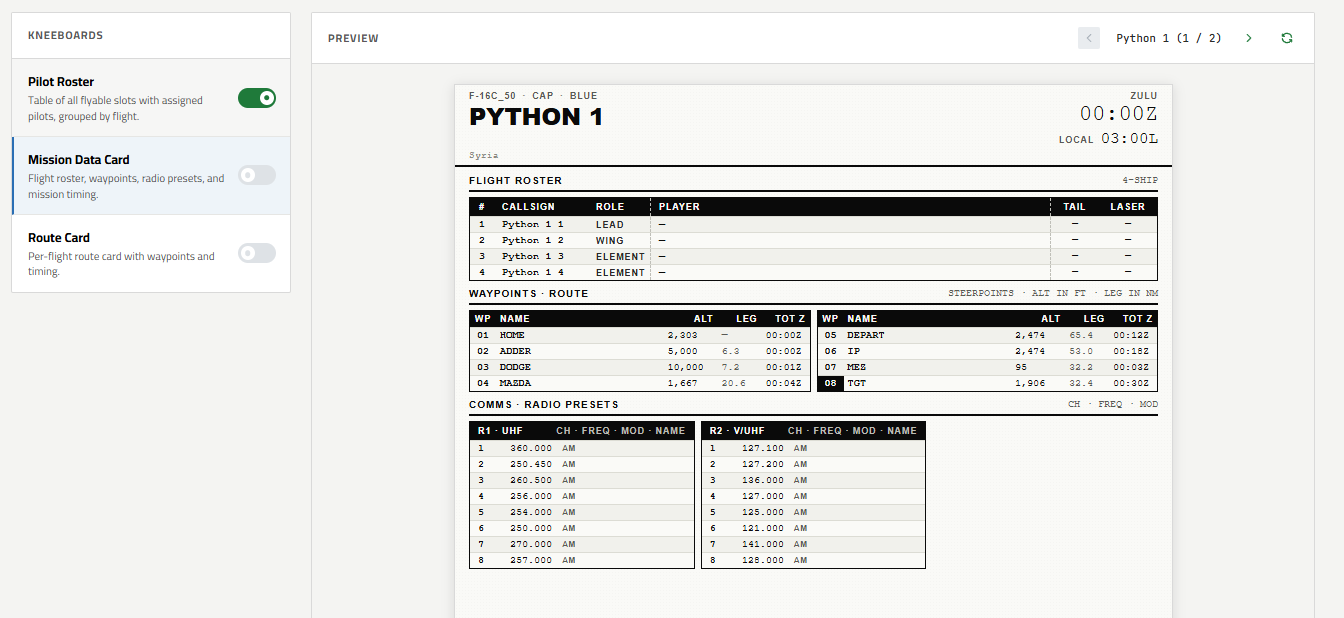Click the R2 · V/UHF table header
Screen dimensions: 1344x618
pyautogui.click(x=813, y=431)
